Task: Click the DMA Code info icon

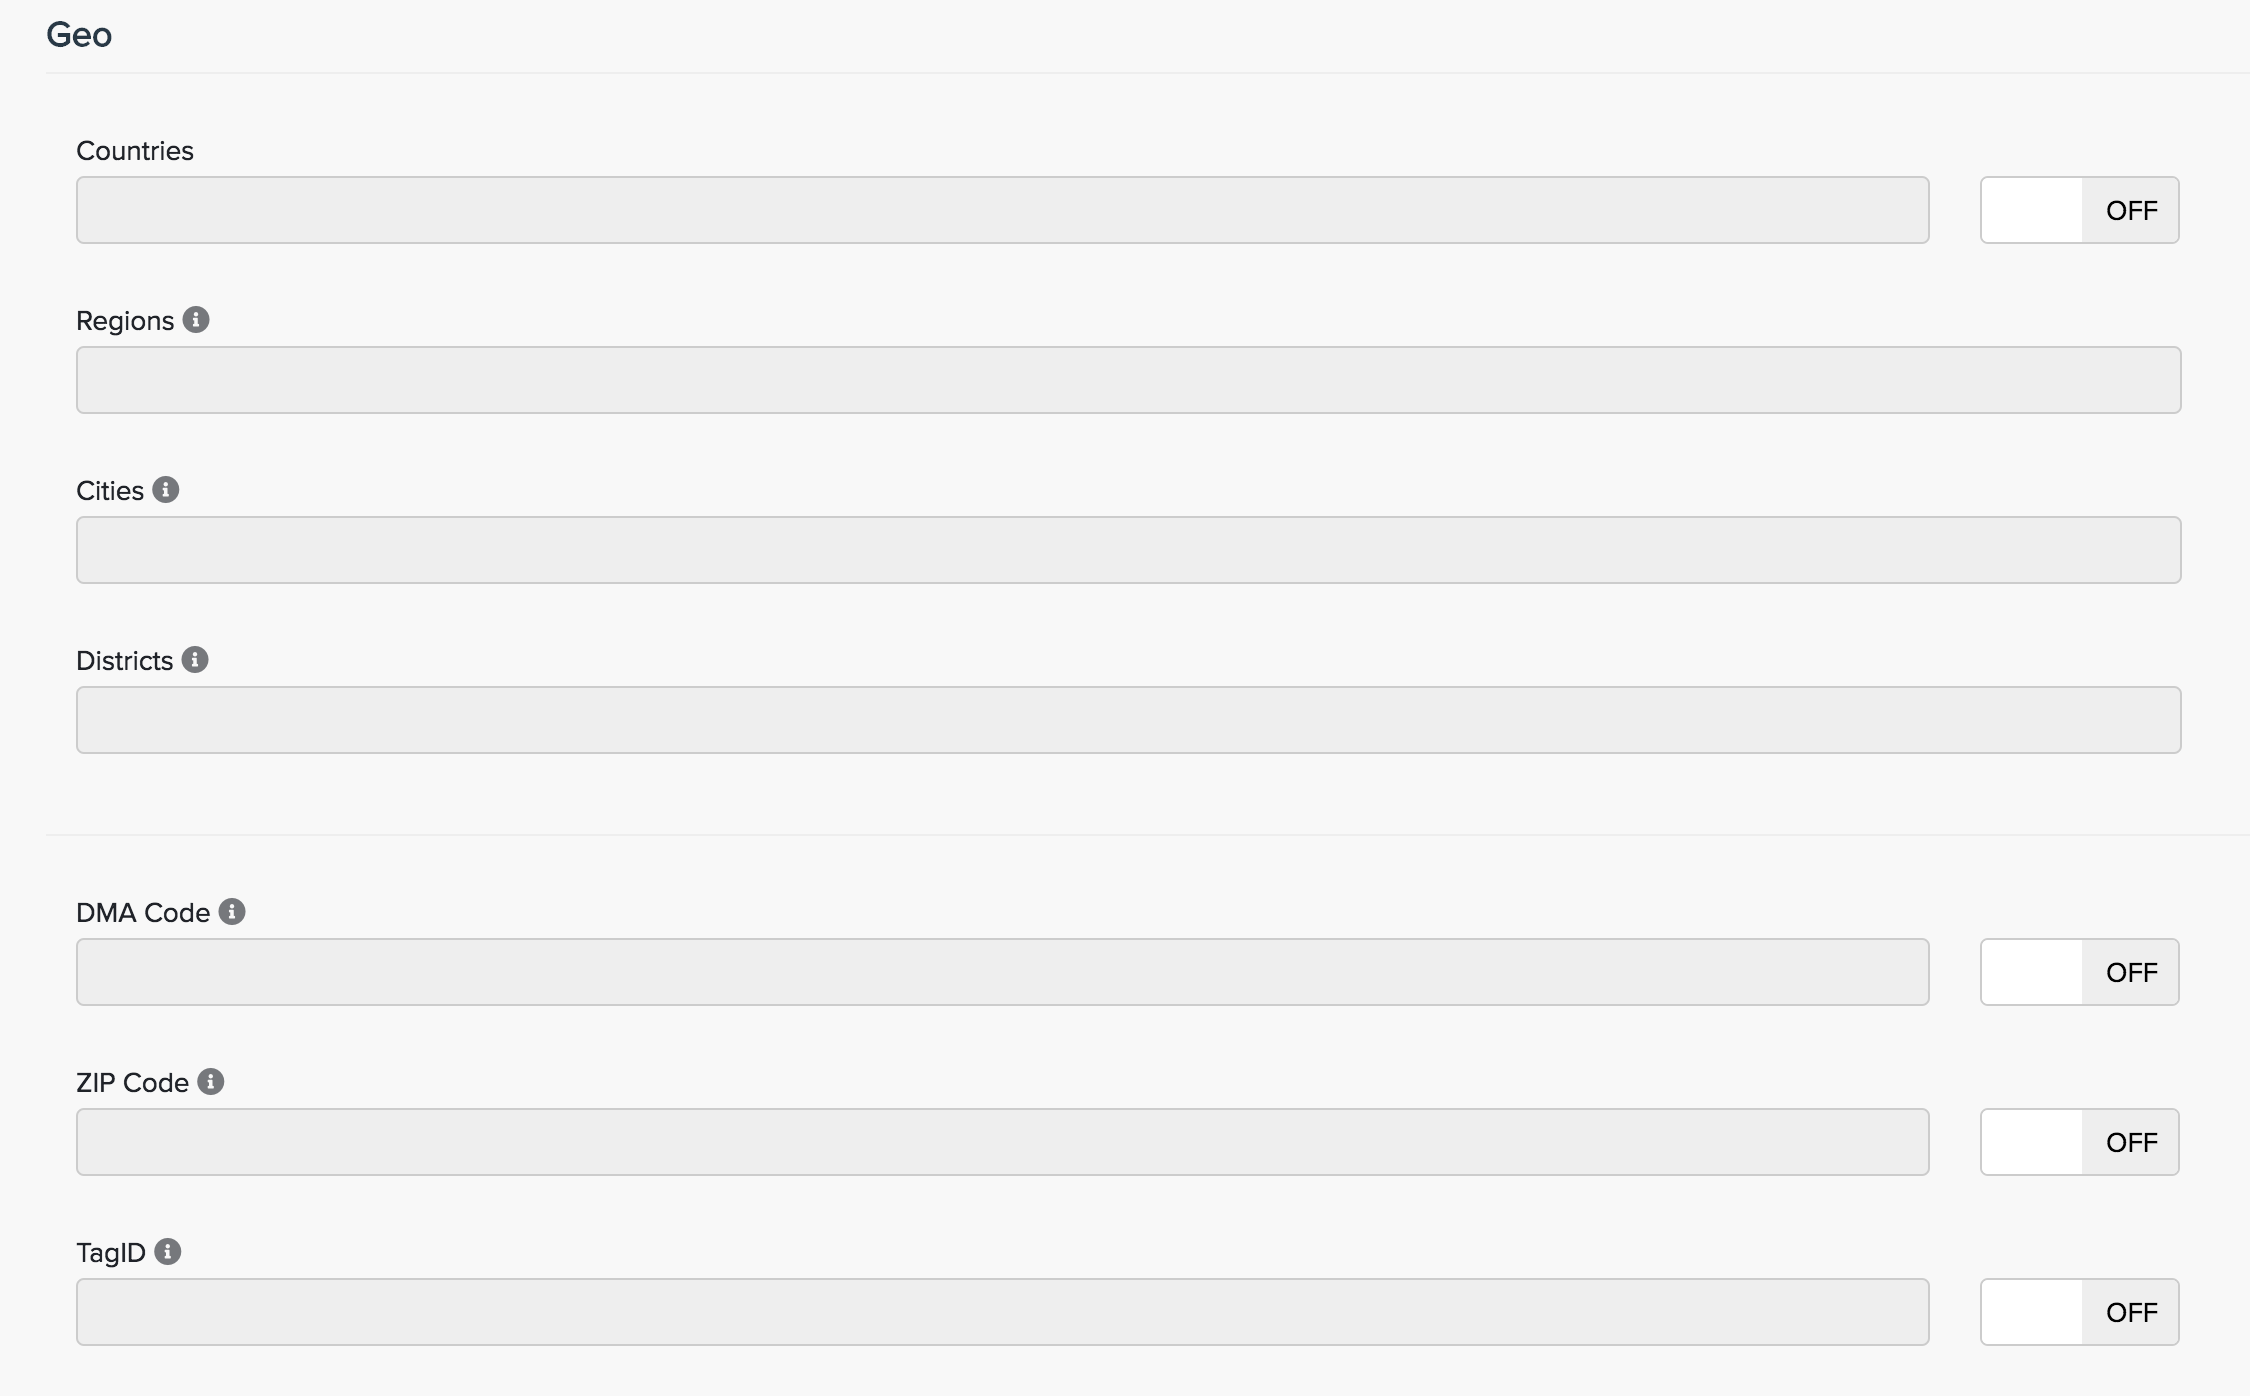Action: 232,912
